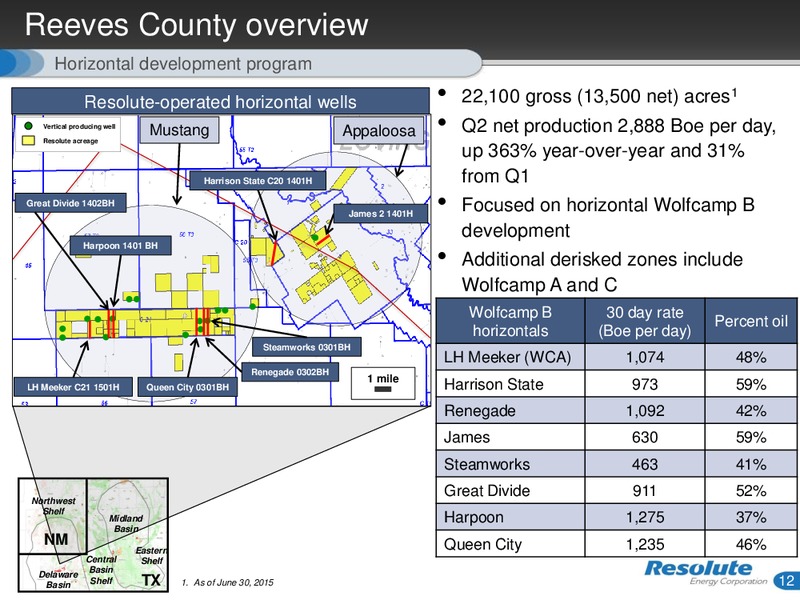Viewport: 800px width, 600px height.
Task: Click the 1,235 rate cell
Action: (645, 544)
